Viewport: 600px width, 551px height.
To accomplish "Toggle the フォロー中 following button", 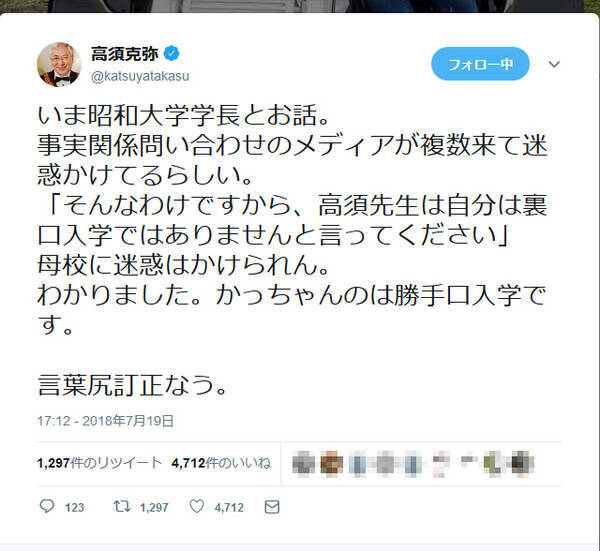I will (480, 64).
